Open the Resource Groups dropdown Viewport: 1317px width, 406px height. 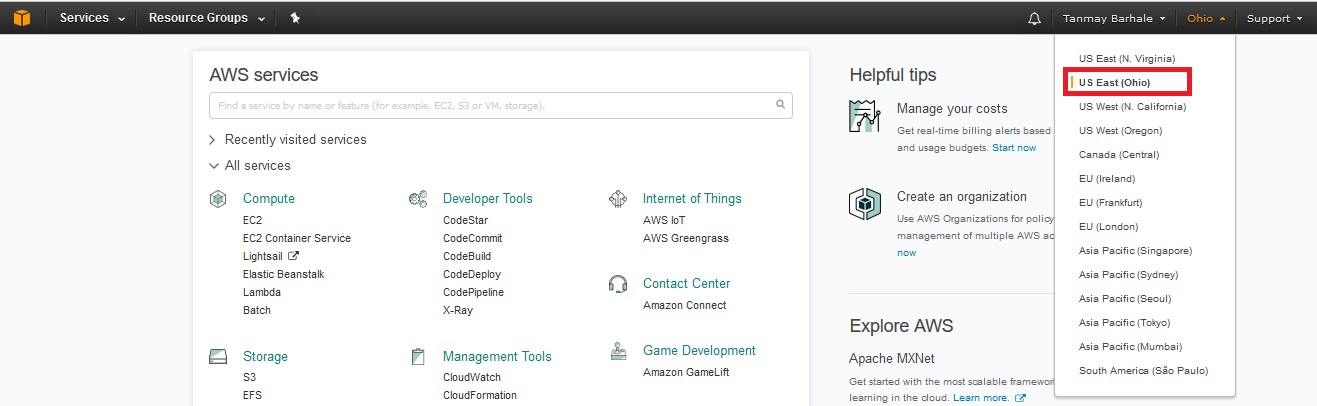206,18
